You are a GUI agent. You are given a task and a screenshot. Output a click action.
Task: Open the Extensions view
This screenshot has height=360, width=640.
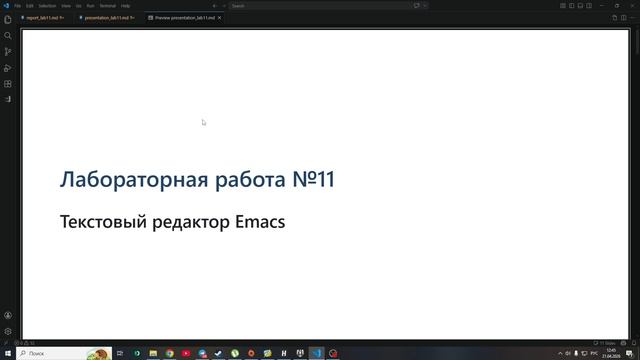[8, 84]
